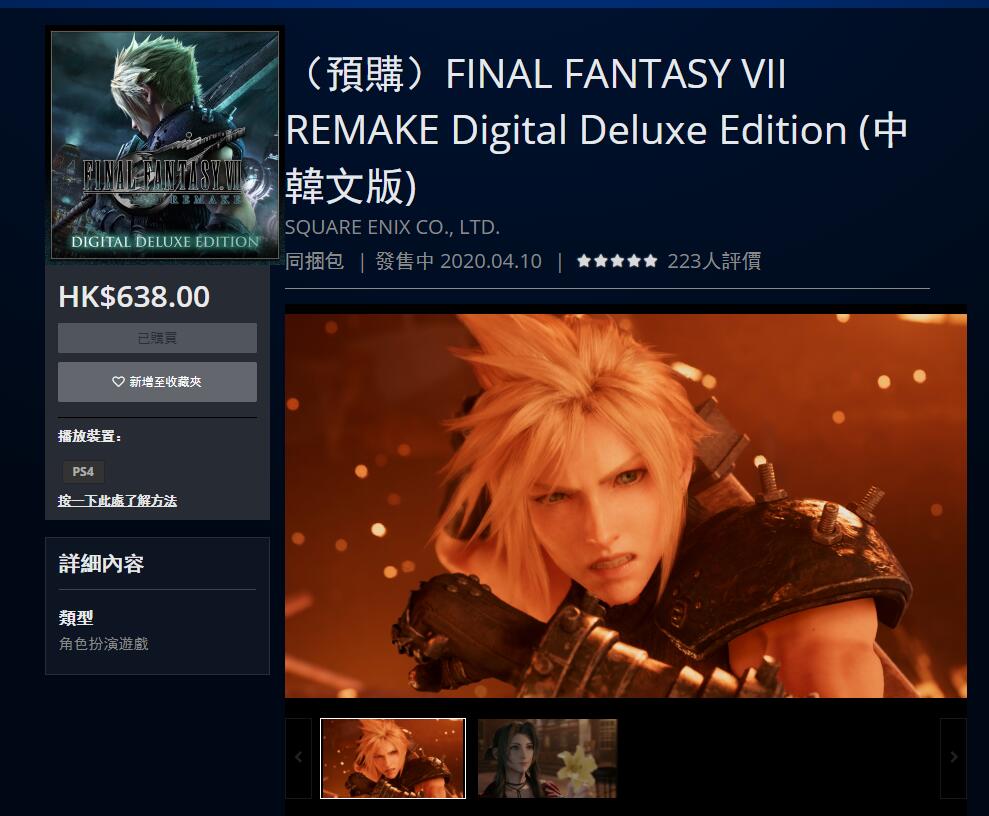This screenshot has width=989, height=816.
Task: Click the PS4 platform badge
Action: (83, 472)
